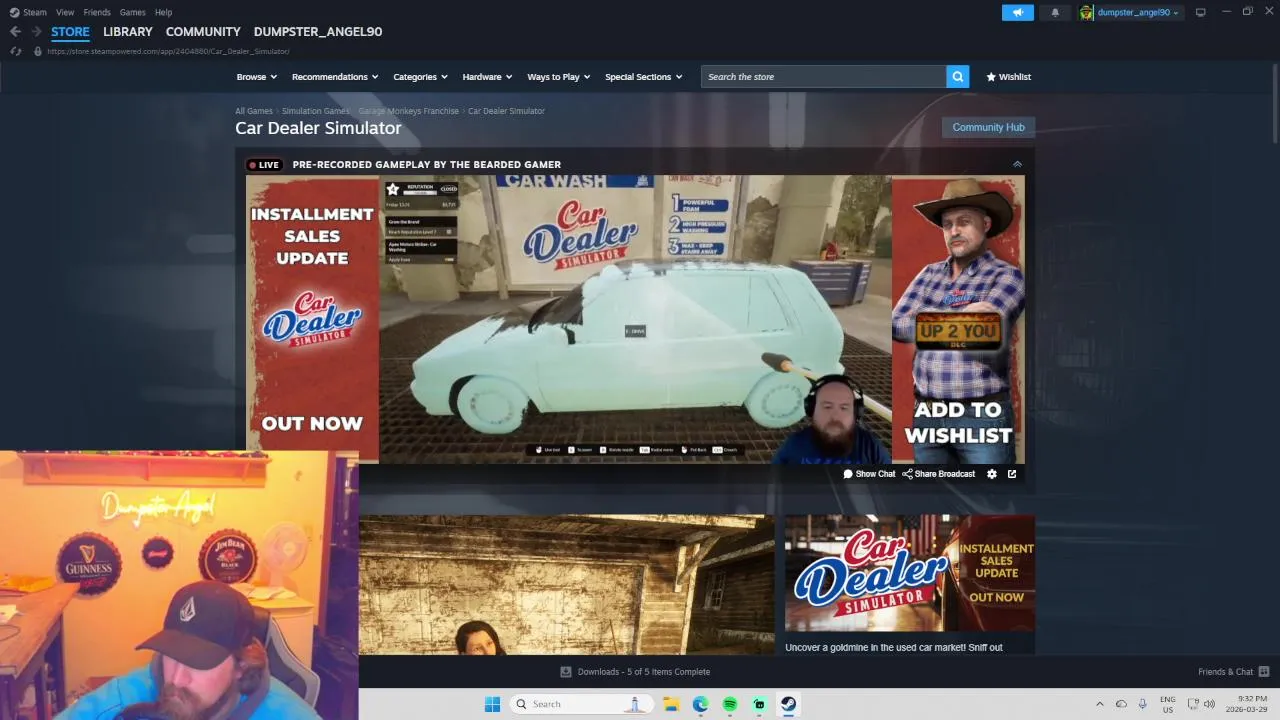Switch to the STORE tab
Viewport: 1280px width, 720px height.
point(70,32)
